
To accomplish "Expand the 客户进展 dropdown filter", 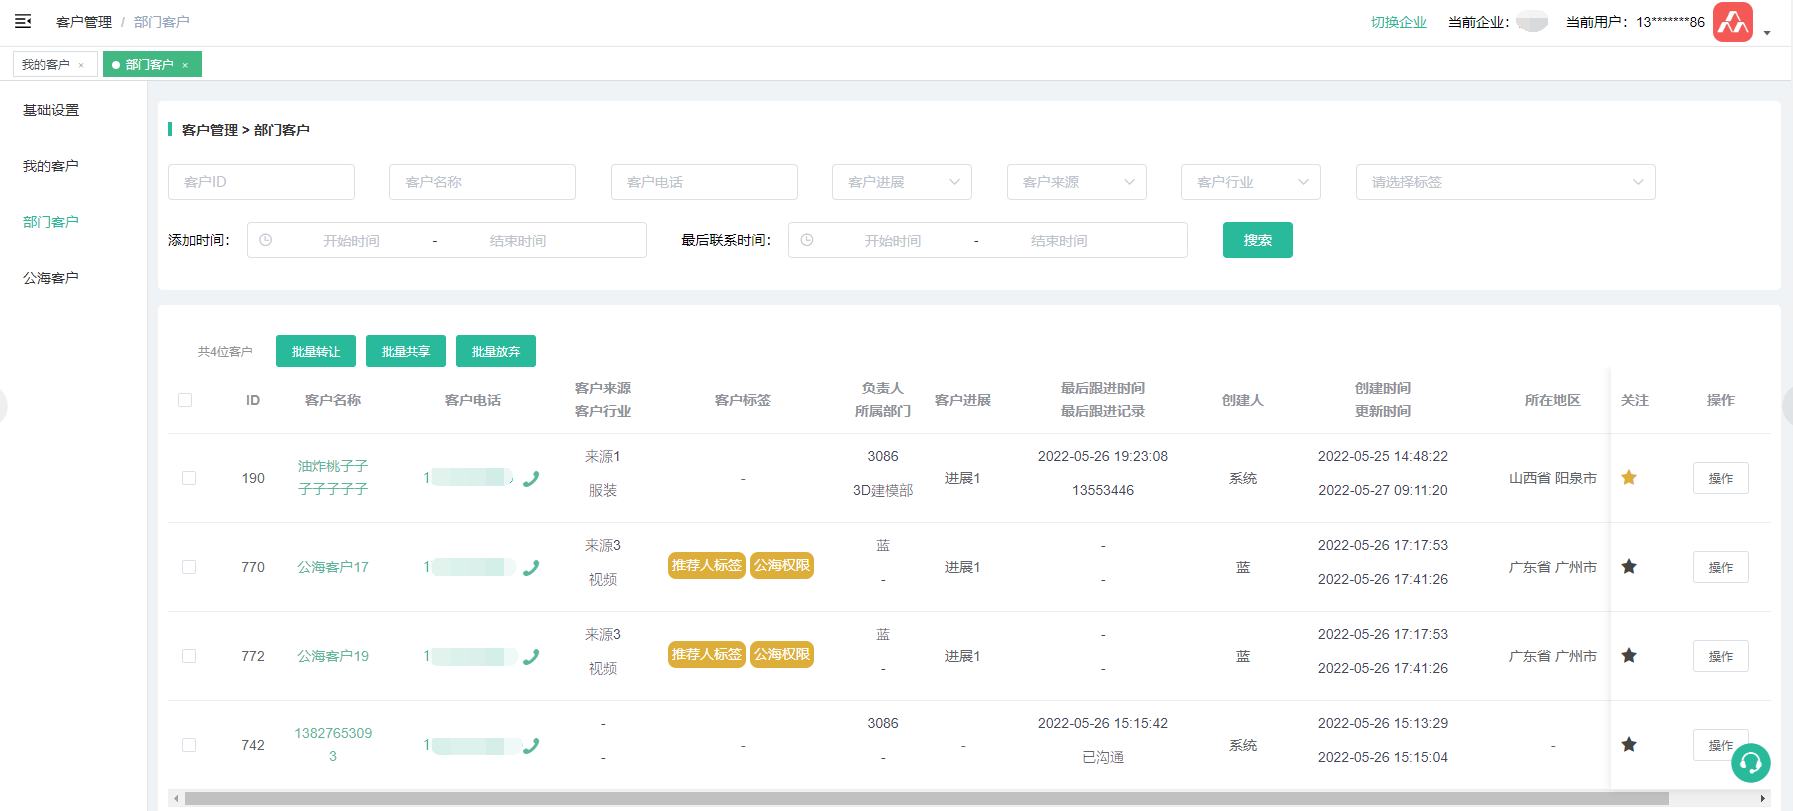I will tap(901, 182).
